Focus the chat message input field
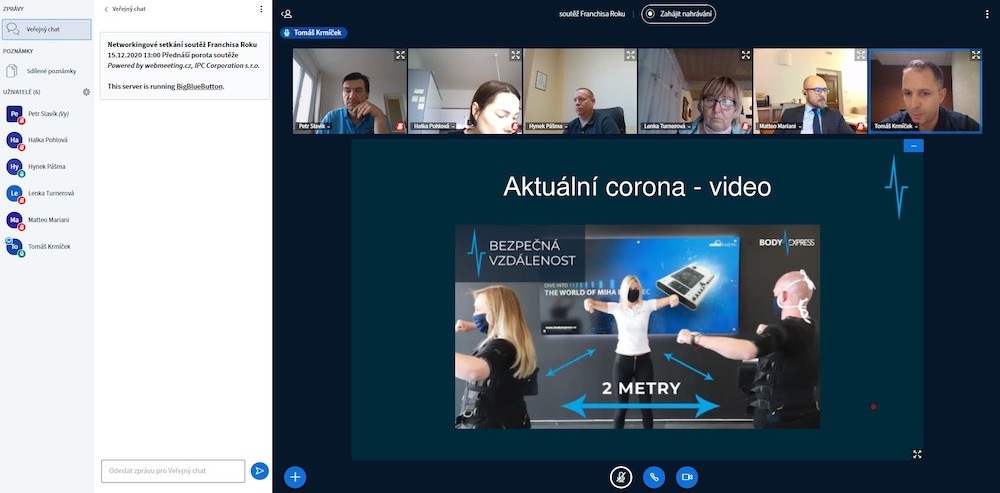 click(173, 471)
